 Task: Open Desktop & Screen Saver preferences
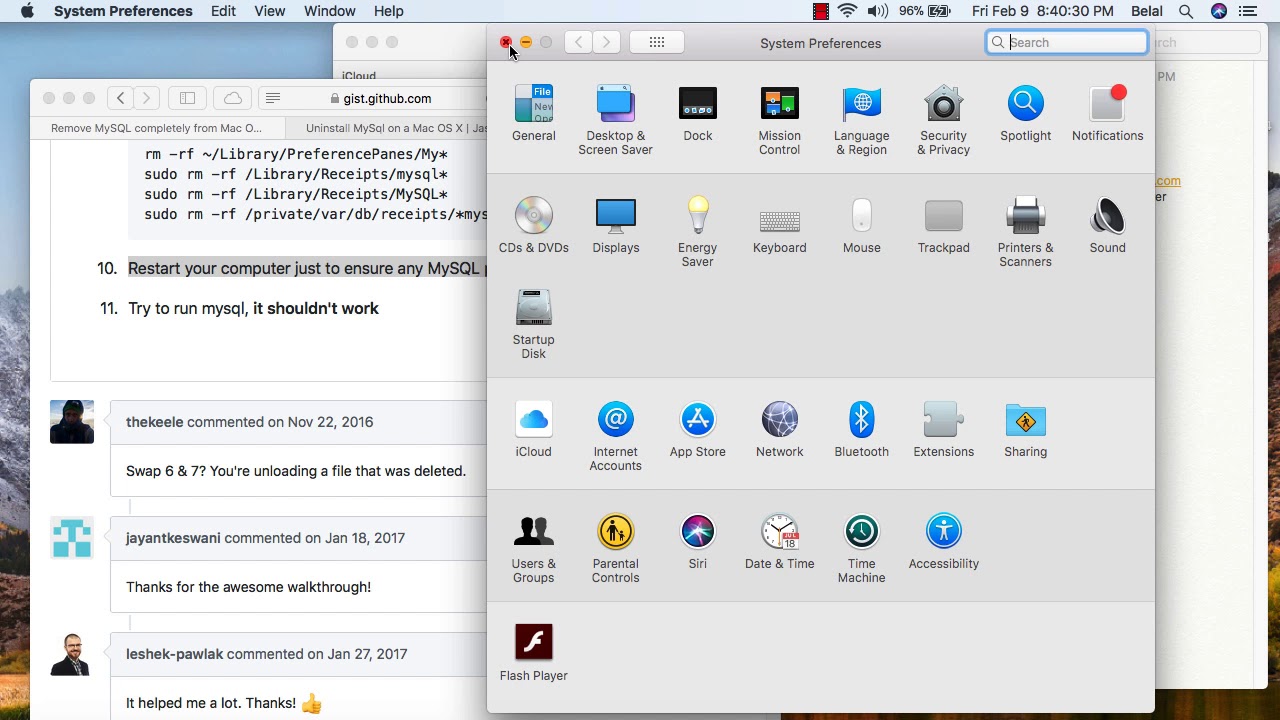coord(615,120)
